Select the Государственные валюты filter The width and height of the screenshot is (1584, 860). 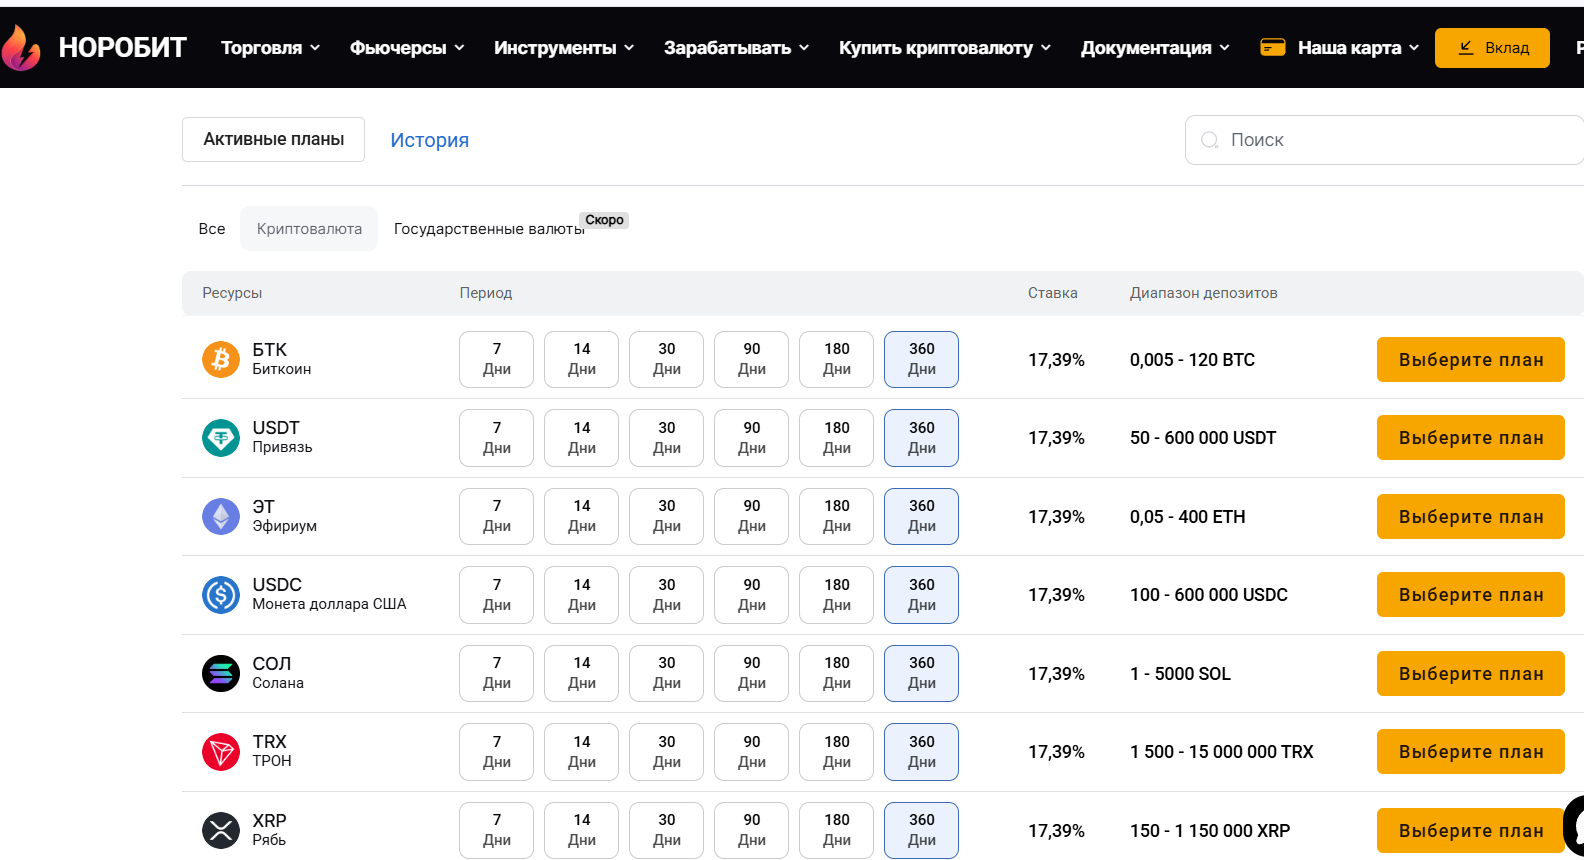click(489, 228)
